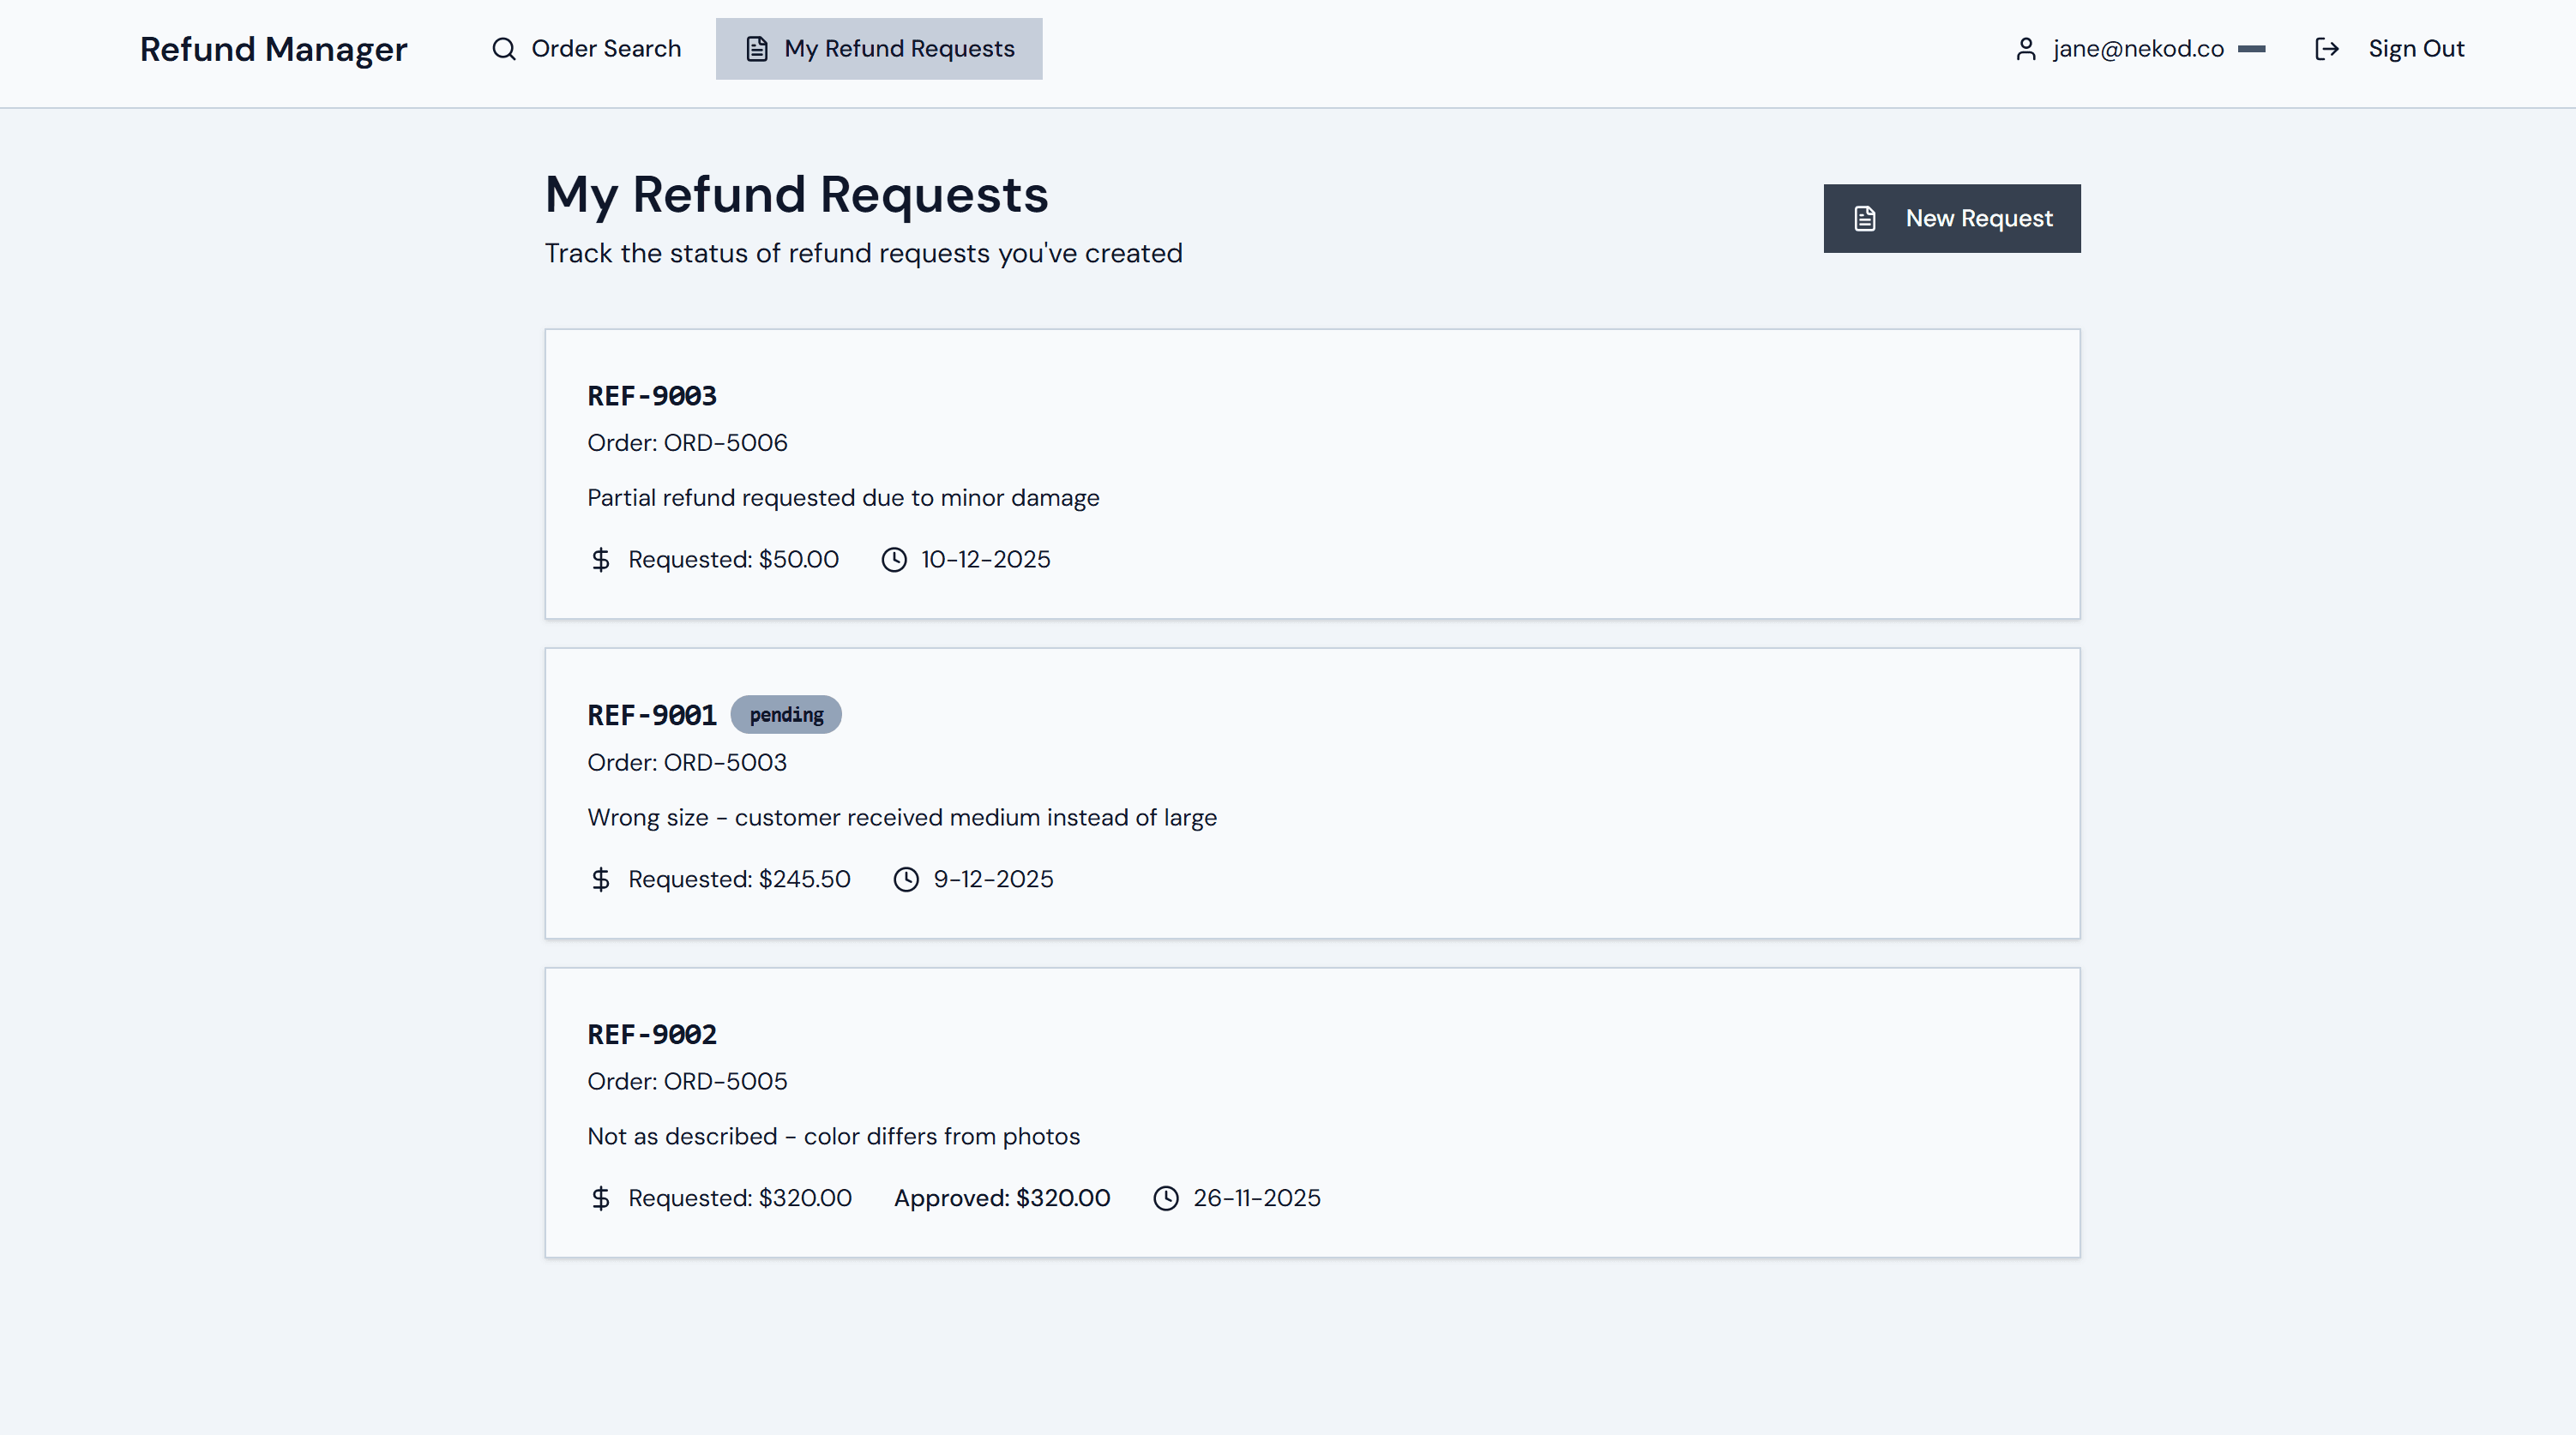The width and height of the screenshot is (2576, 1435).
Task: Click the Order Search magnifier icon
Action: tap(504, 49)
